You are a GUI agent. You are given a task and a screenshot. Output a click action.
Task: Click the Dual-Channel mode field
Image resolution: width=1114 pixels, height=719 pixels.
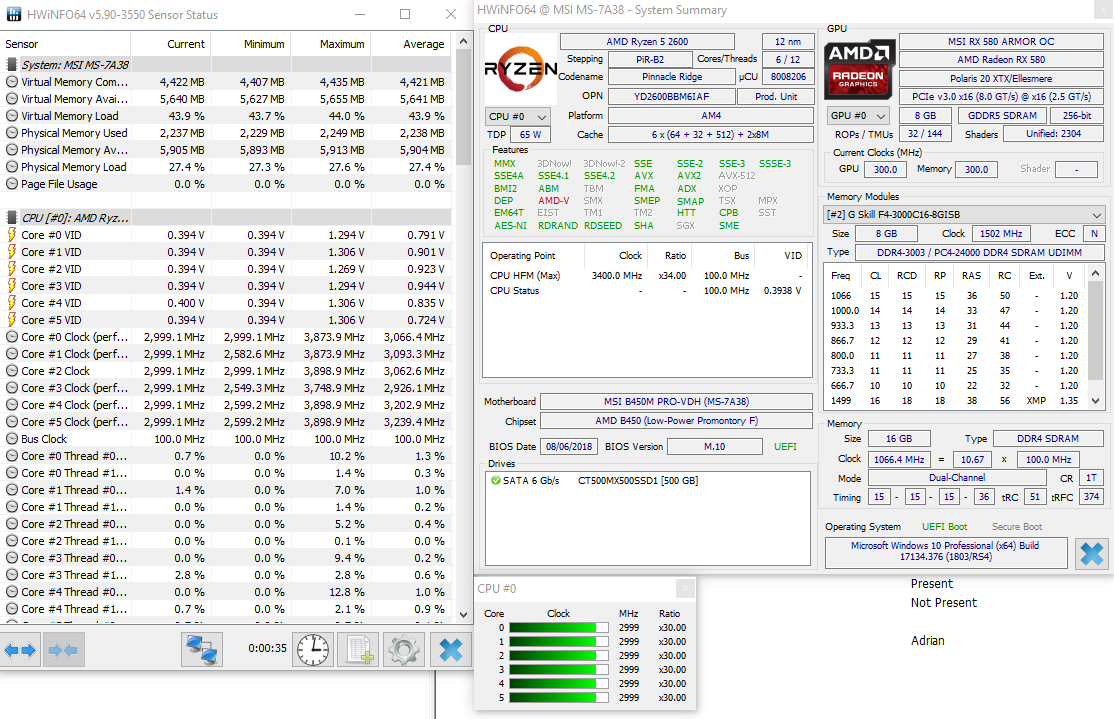[956, 477]
